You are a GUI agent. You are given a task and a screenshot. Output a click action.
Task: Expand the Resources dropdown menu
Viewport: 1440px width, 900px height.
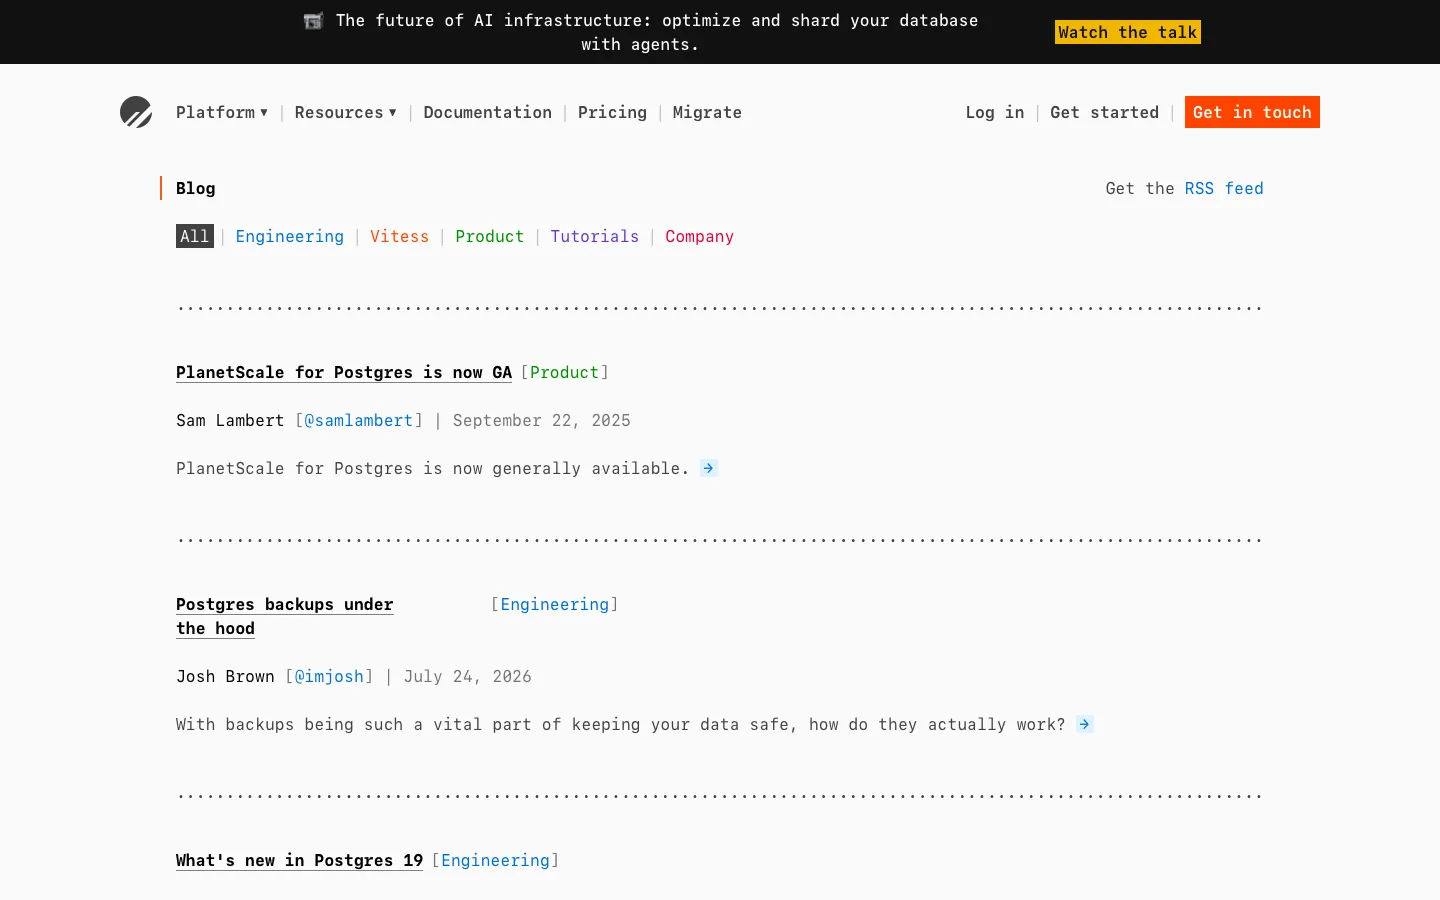click(x=346, y=112)
